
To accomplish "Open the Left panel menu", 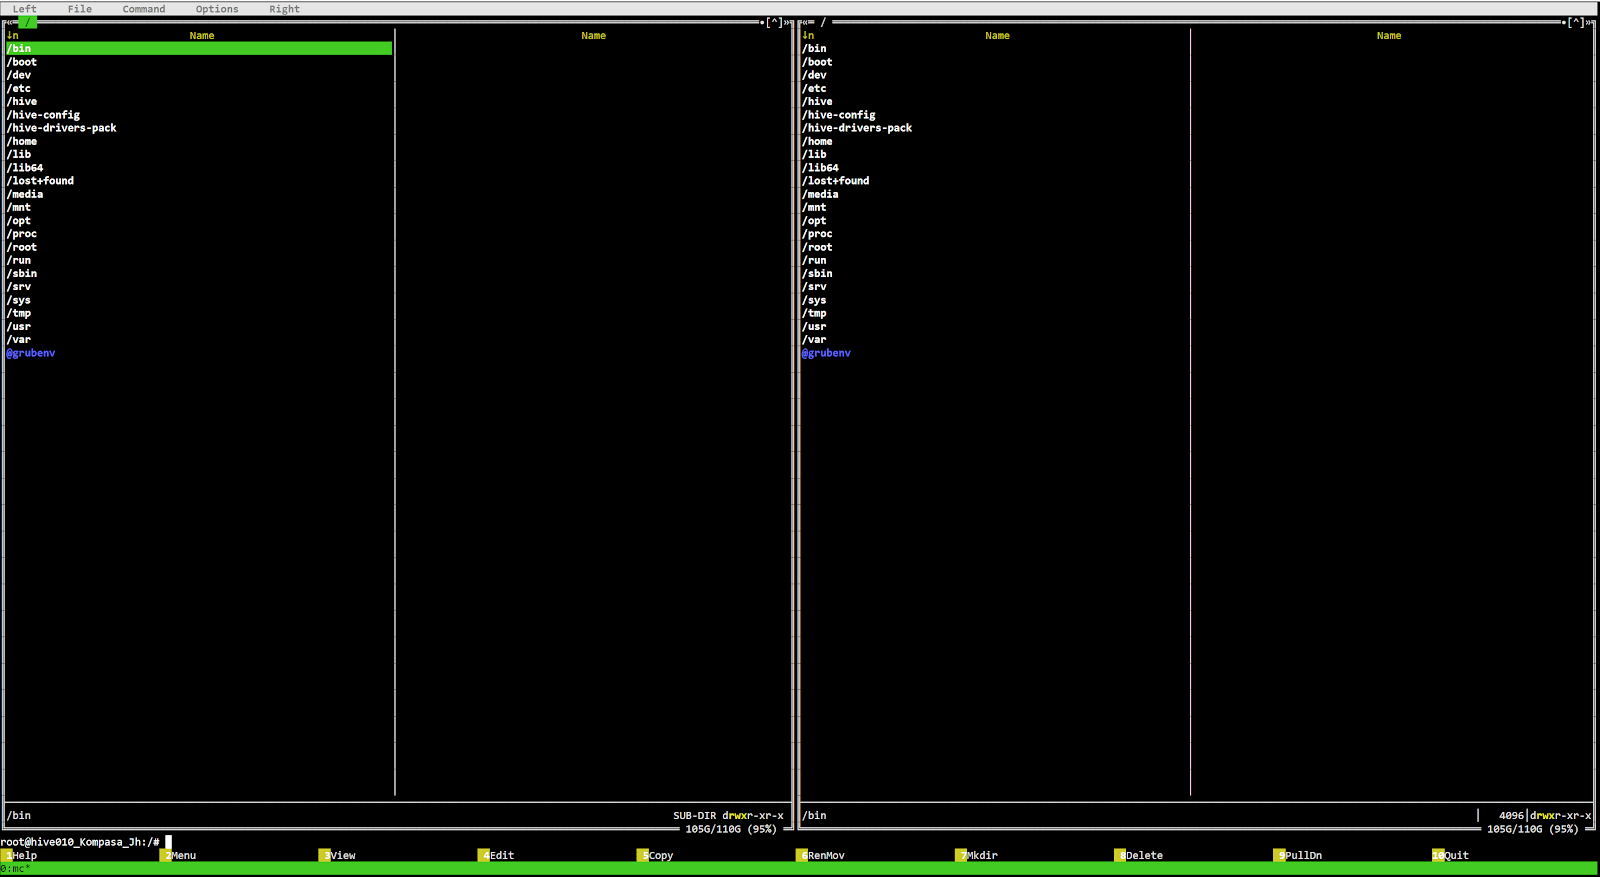I will coord(24,9).
